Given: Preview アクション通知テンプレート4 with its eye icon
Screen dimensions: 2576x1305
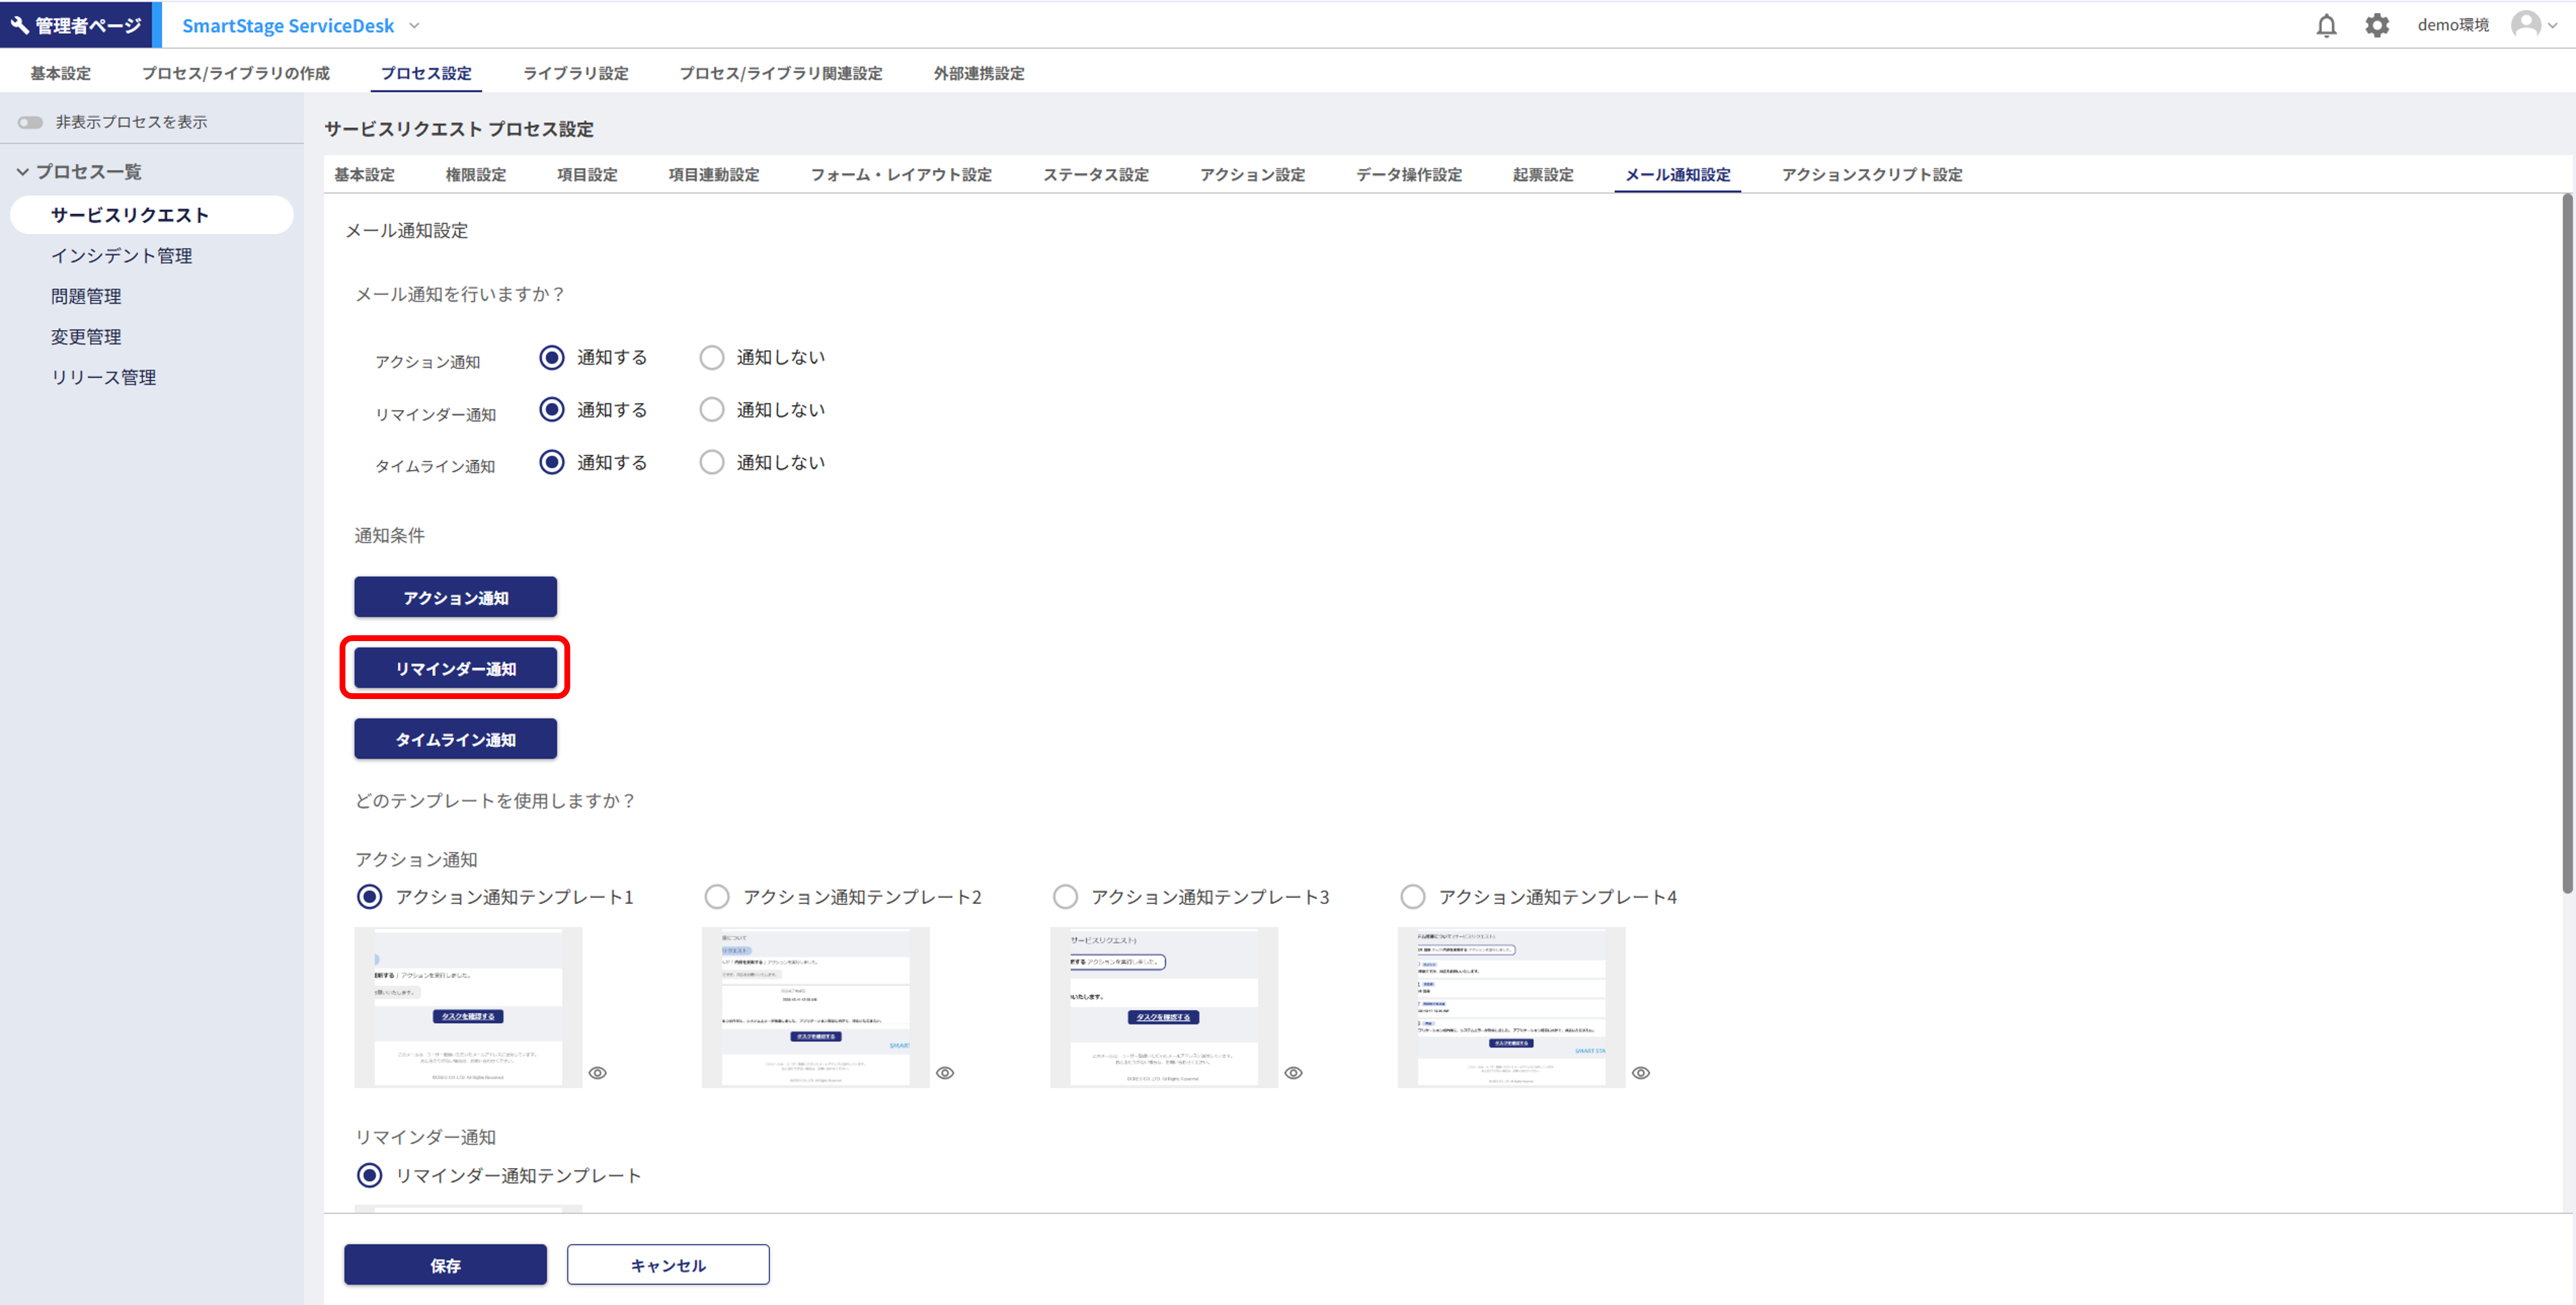Looking at the screenshot, I should coord(1641,1072).
